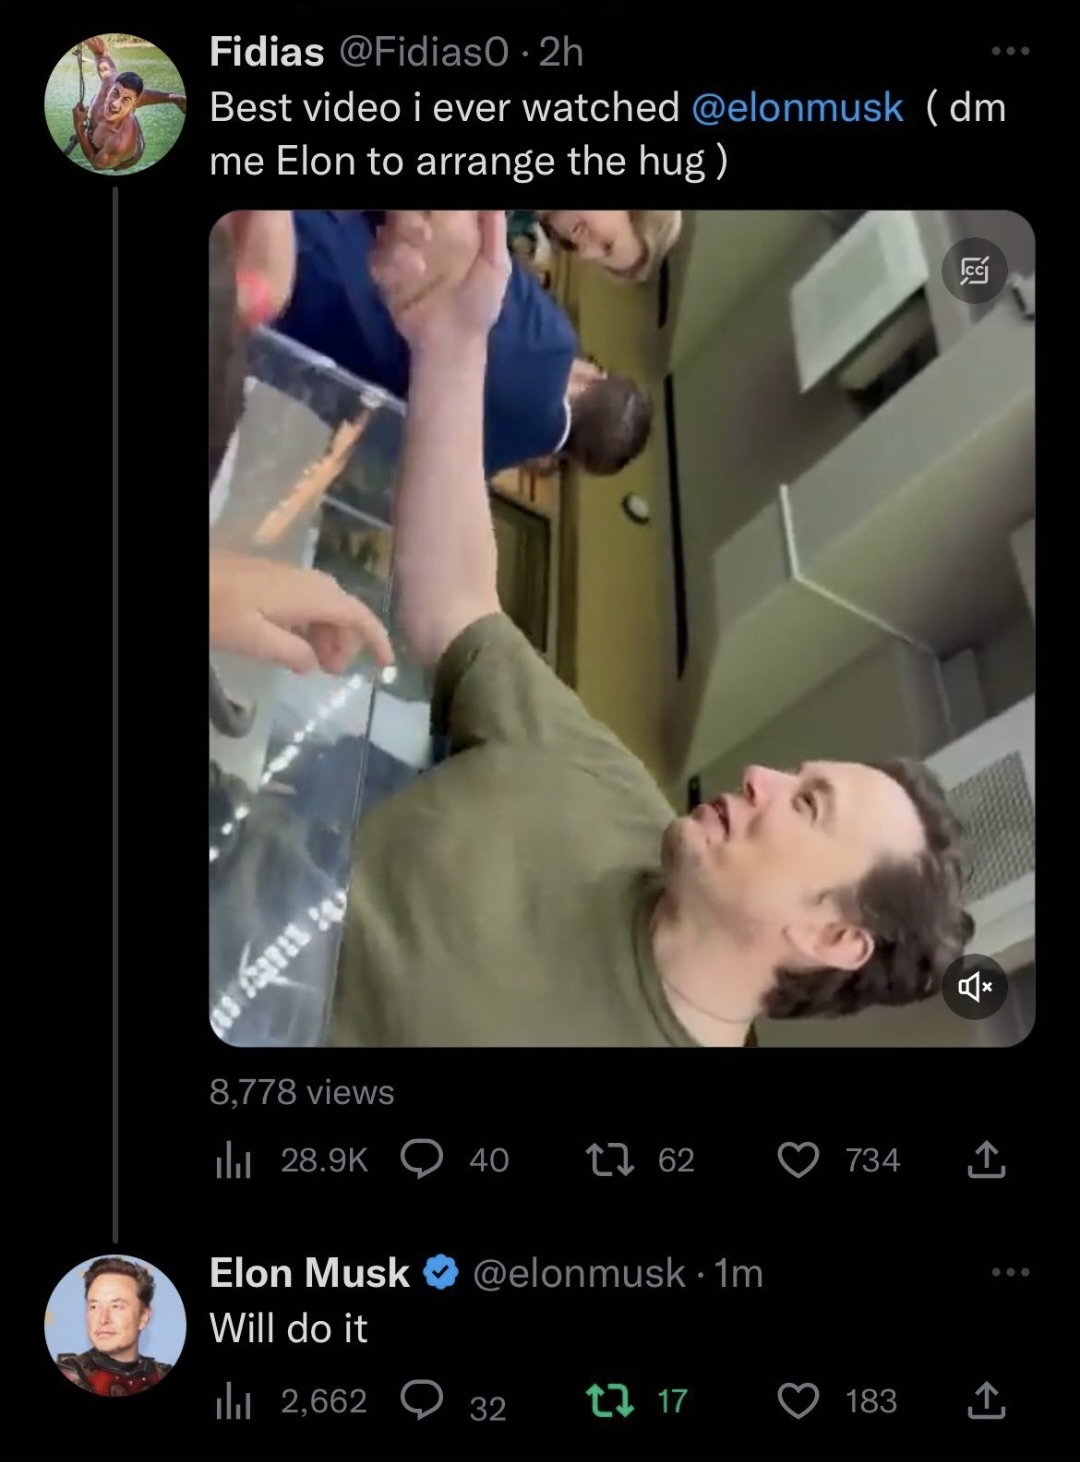Play the embedded video
The height and width of the screenshot is (1462, 1080).
[621, 628]
